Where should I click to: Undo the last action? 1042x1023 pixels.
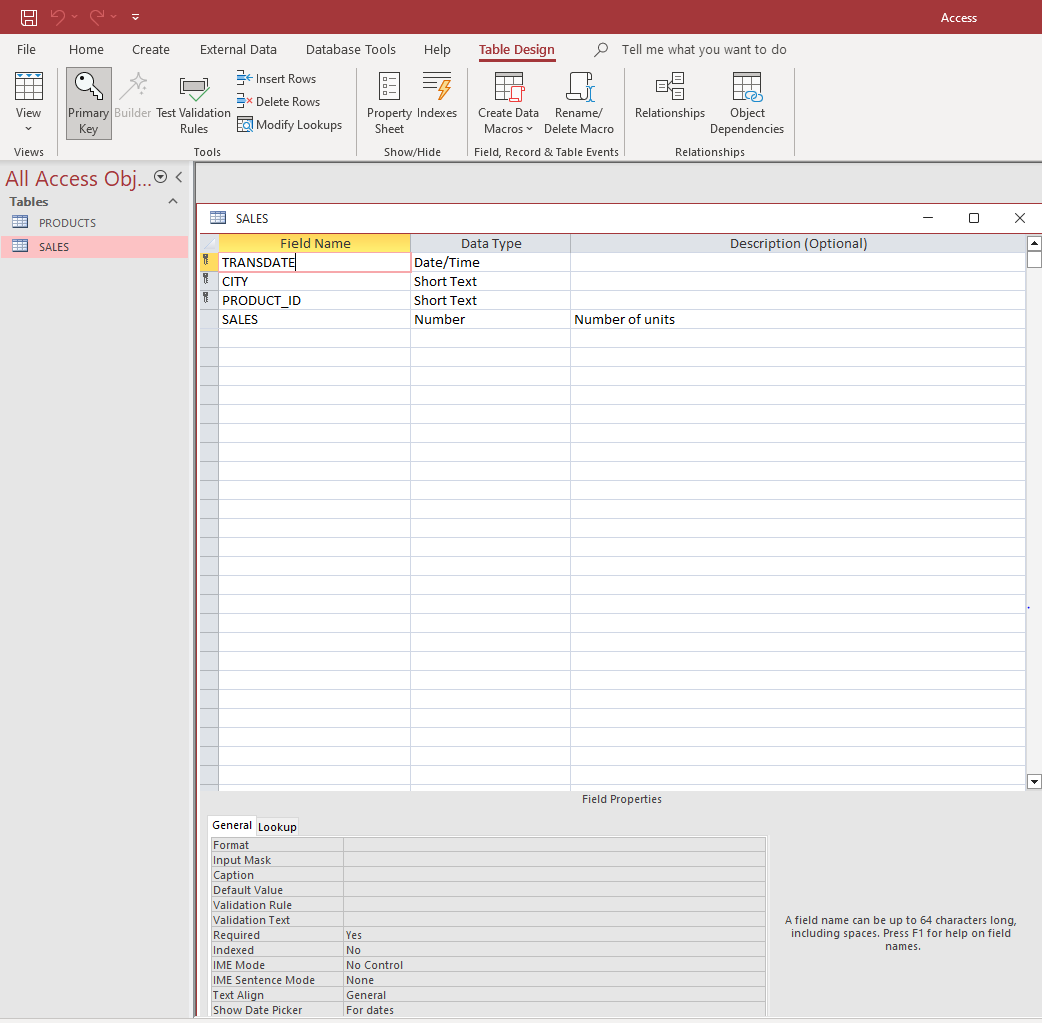point(58,17)
